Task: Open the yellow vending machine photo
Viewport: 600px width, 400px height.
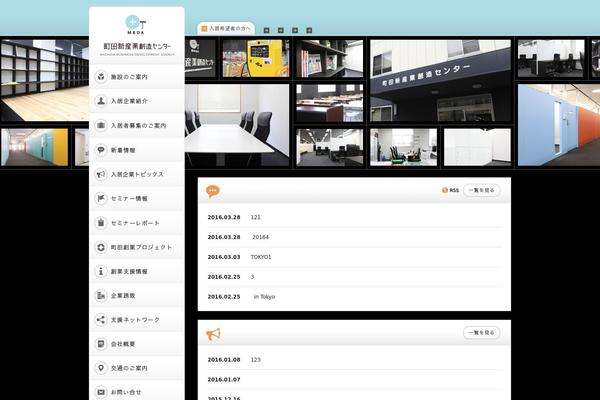Action: pos(256,59)
